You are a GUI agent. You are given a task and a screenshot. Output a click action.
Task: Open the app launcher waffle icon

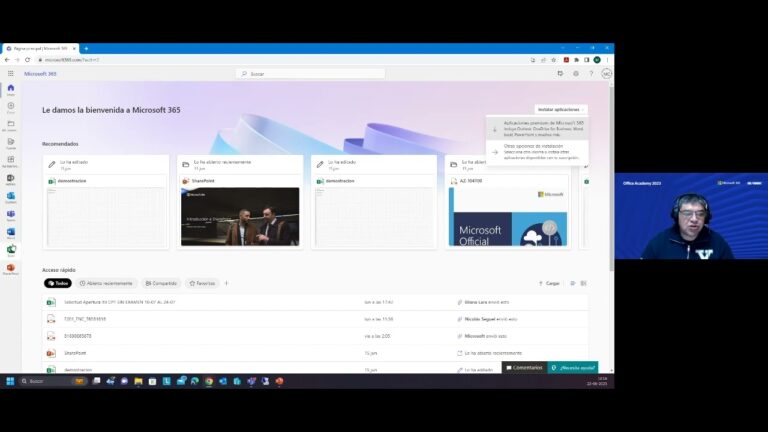[x=10, y=73]
